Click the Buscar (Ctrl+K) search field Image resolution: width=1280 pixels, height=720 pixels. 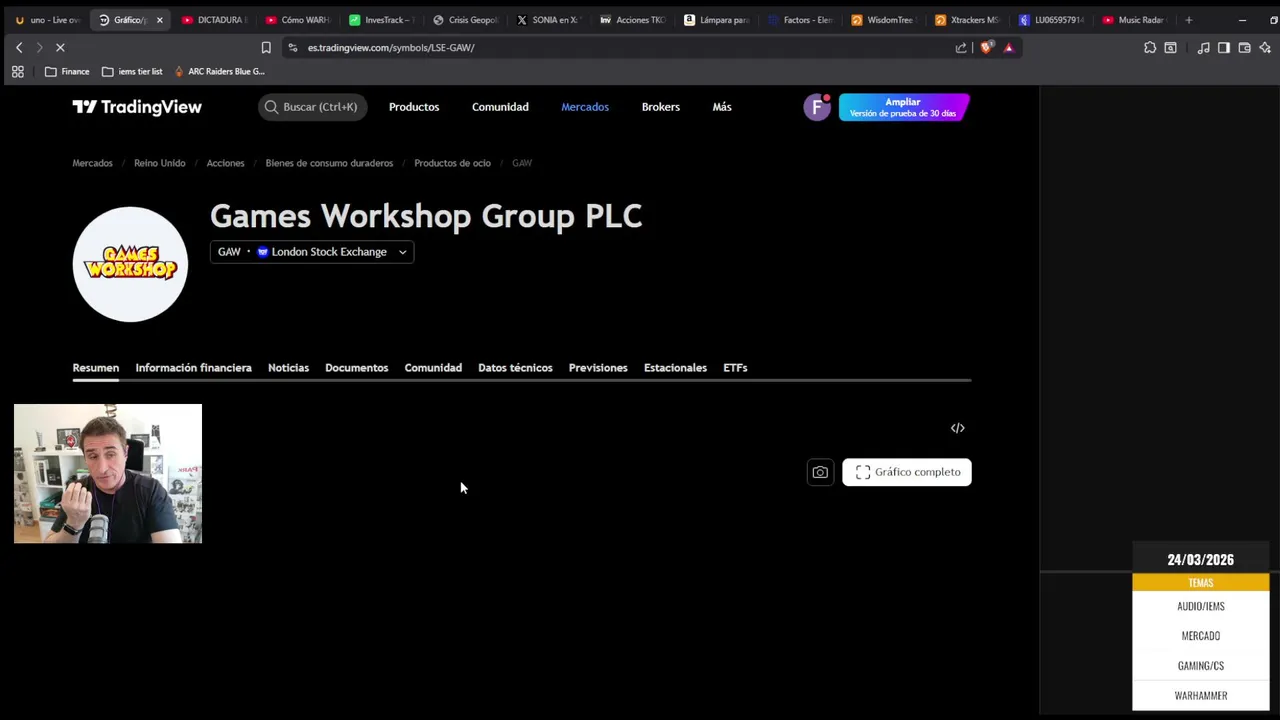pos(313,107)
